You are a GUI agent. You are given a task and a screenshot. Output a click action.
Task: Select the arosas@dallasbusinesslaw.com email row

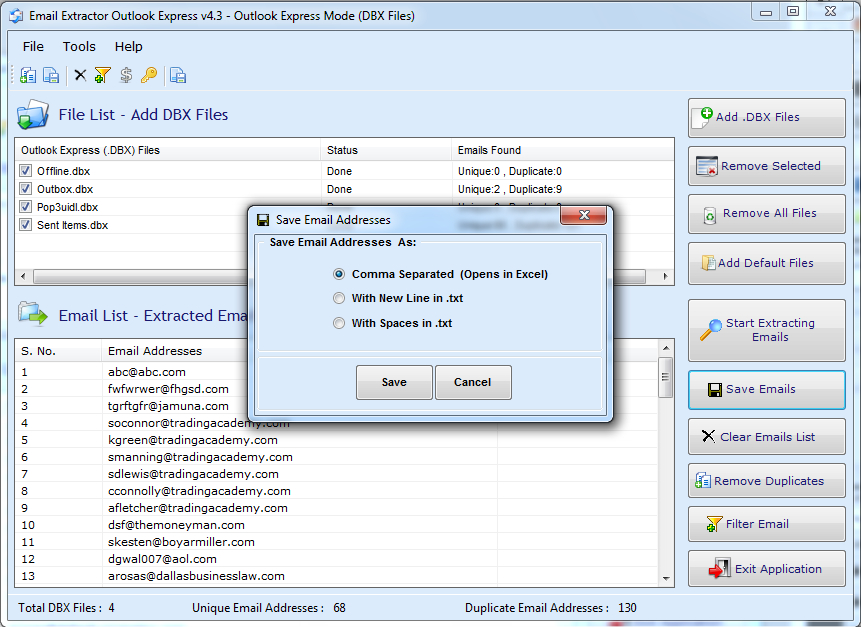(x=337, y=576)
